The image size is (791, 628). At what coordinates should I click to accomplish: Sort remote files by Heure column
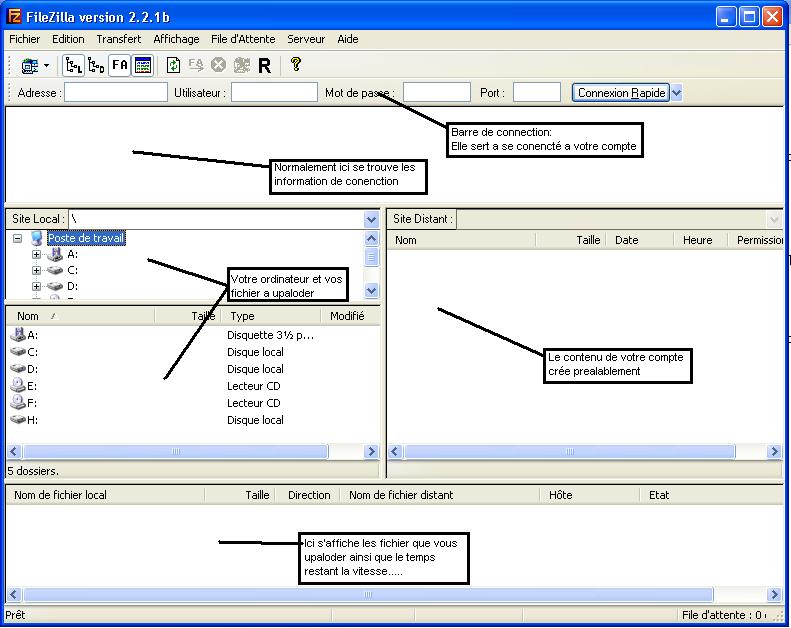pos(701,241)
